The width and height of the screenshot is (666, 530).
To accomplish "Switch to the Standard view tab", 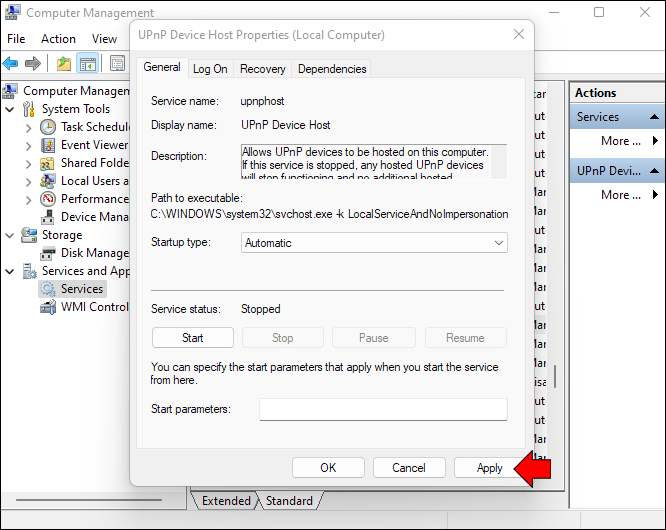I will (289, 501).
